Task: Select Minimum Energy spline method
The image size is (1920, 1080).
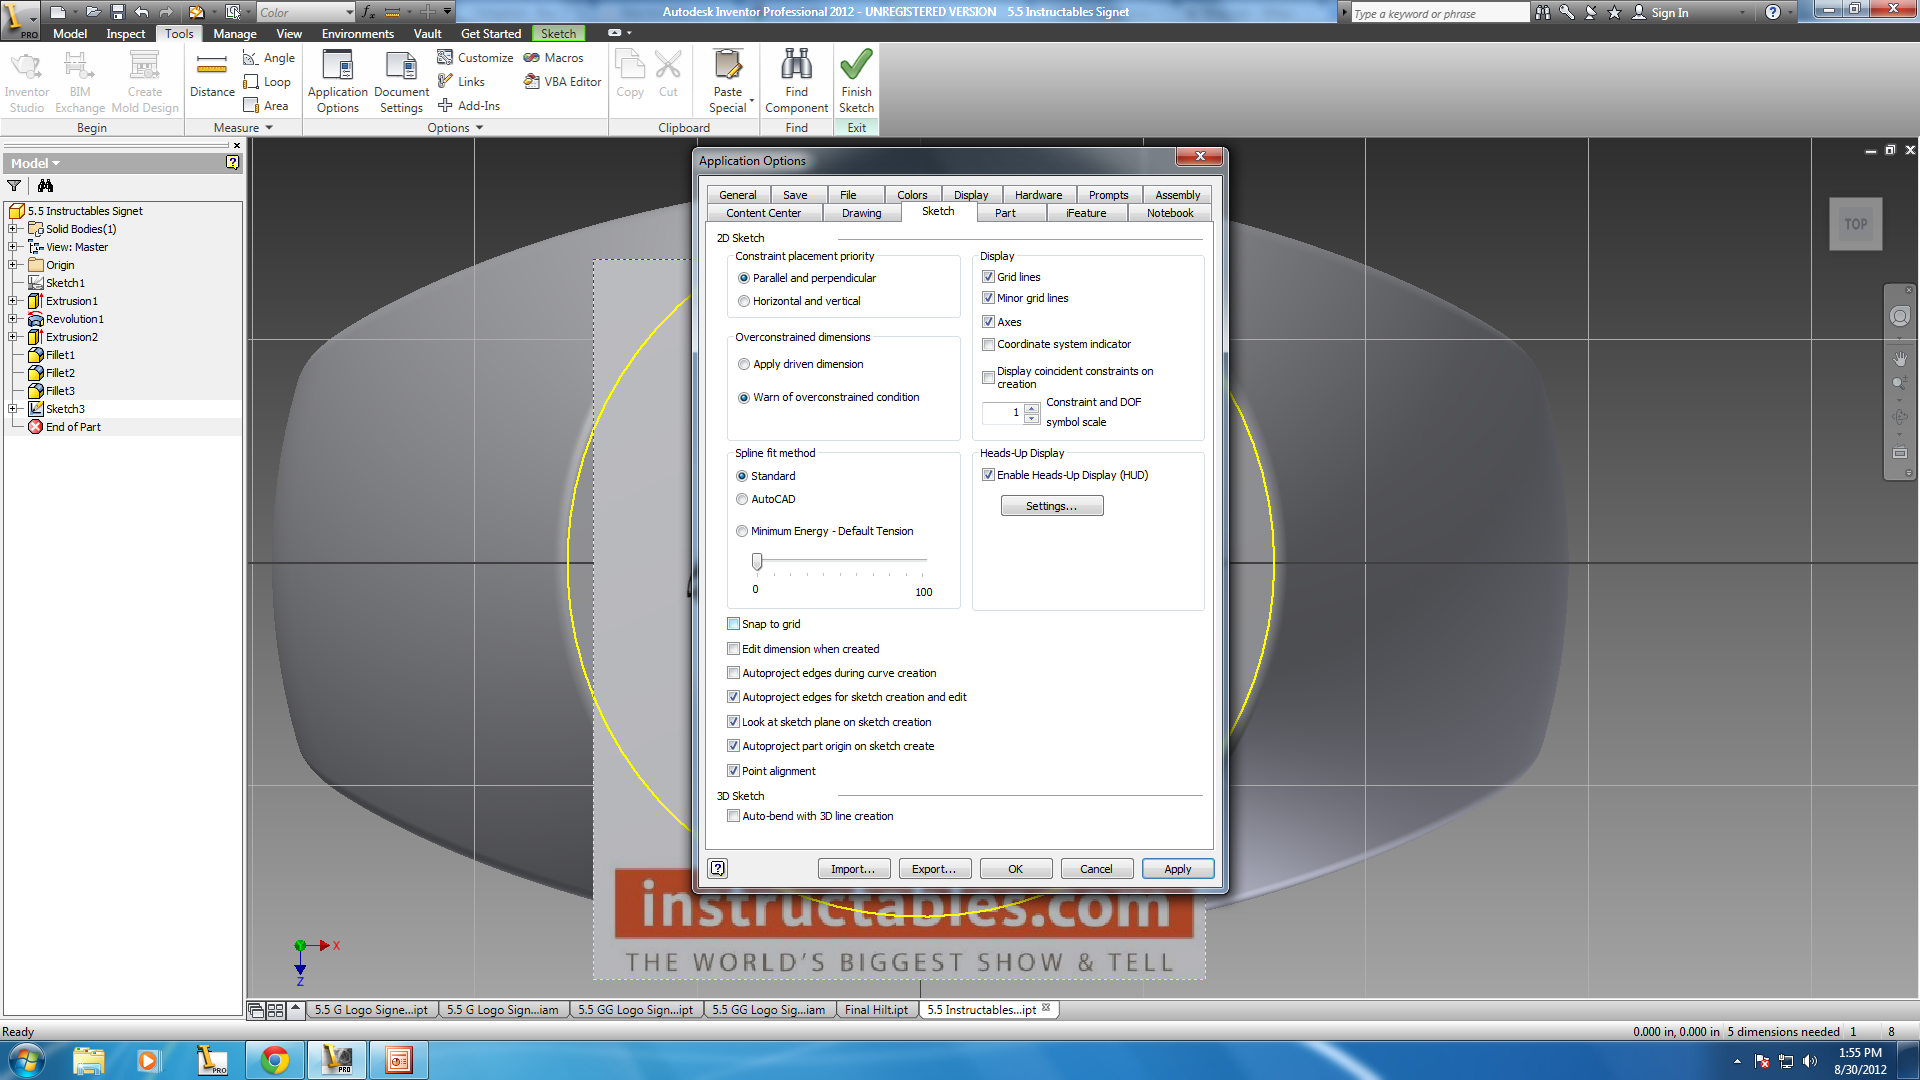Action: click(742, 531)
